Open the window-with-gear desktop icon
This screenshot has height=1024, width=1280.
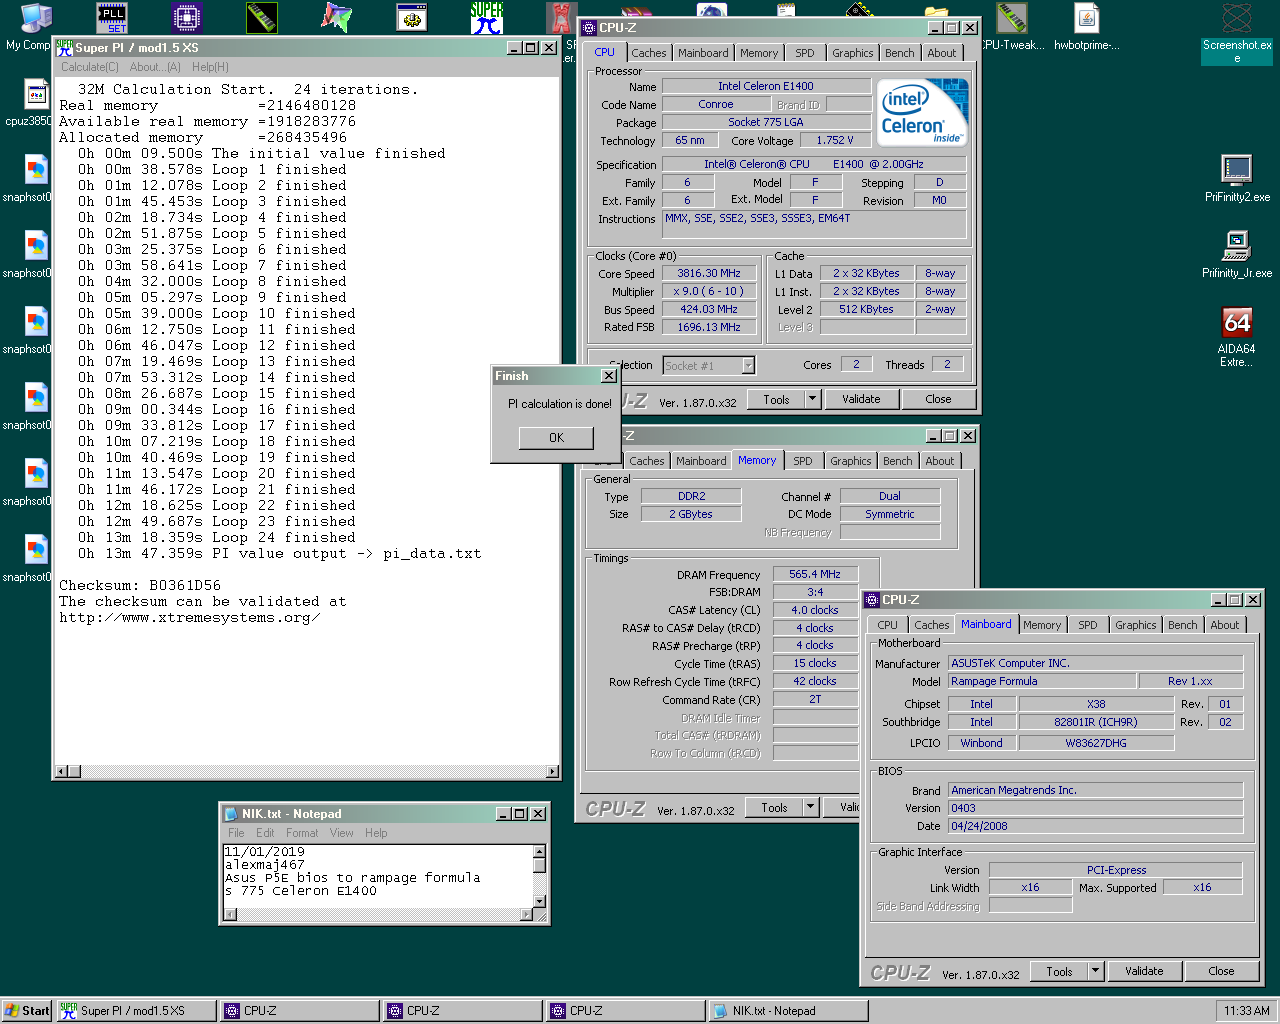coord(412,17)
